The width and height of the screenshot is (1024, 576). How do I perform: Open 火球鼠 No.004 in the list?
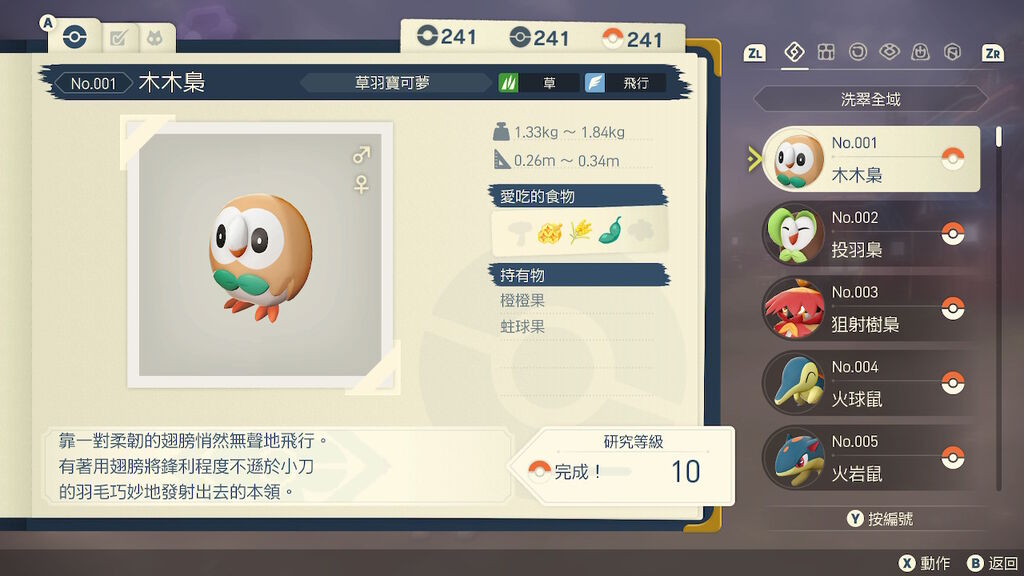(x=871, y=383)
